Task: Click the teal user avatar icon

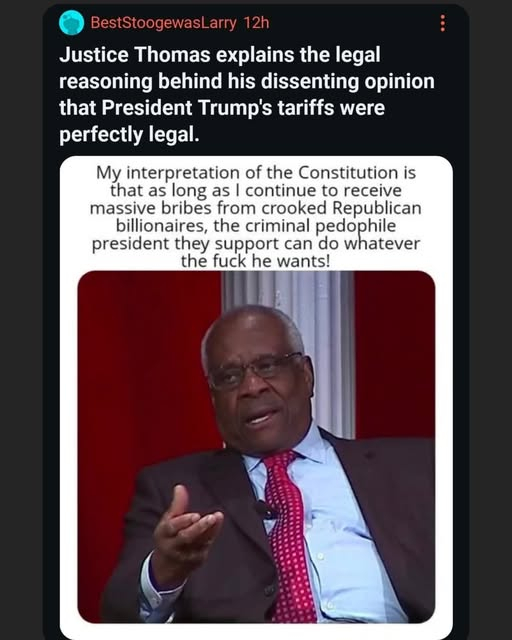Action: click(x=71, y=23)
